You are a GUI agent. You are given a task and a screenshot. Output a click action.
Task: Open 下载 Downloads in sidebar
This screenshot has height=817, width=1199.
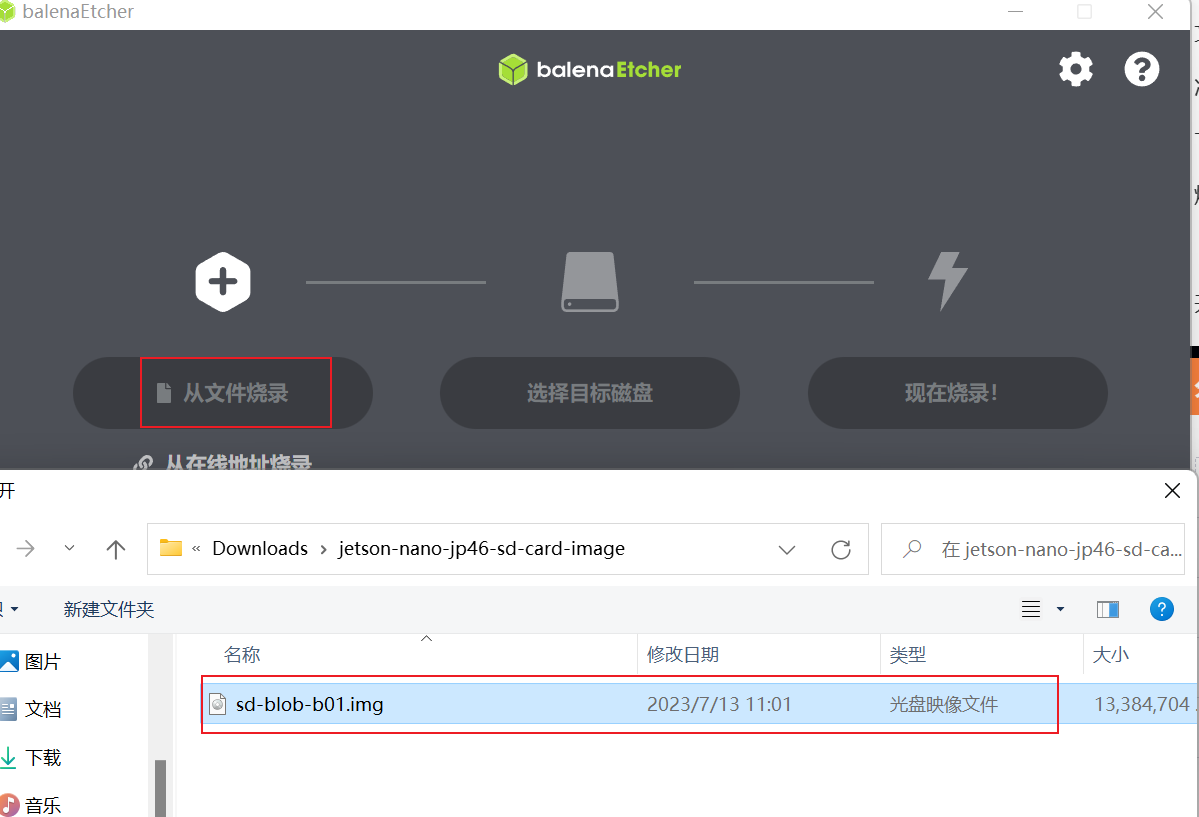(x=42, y=757)
